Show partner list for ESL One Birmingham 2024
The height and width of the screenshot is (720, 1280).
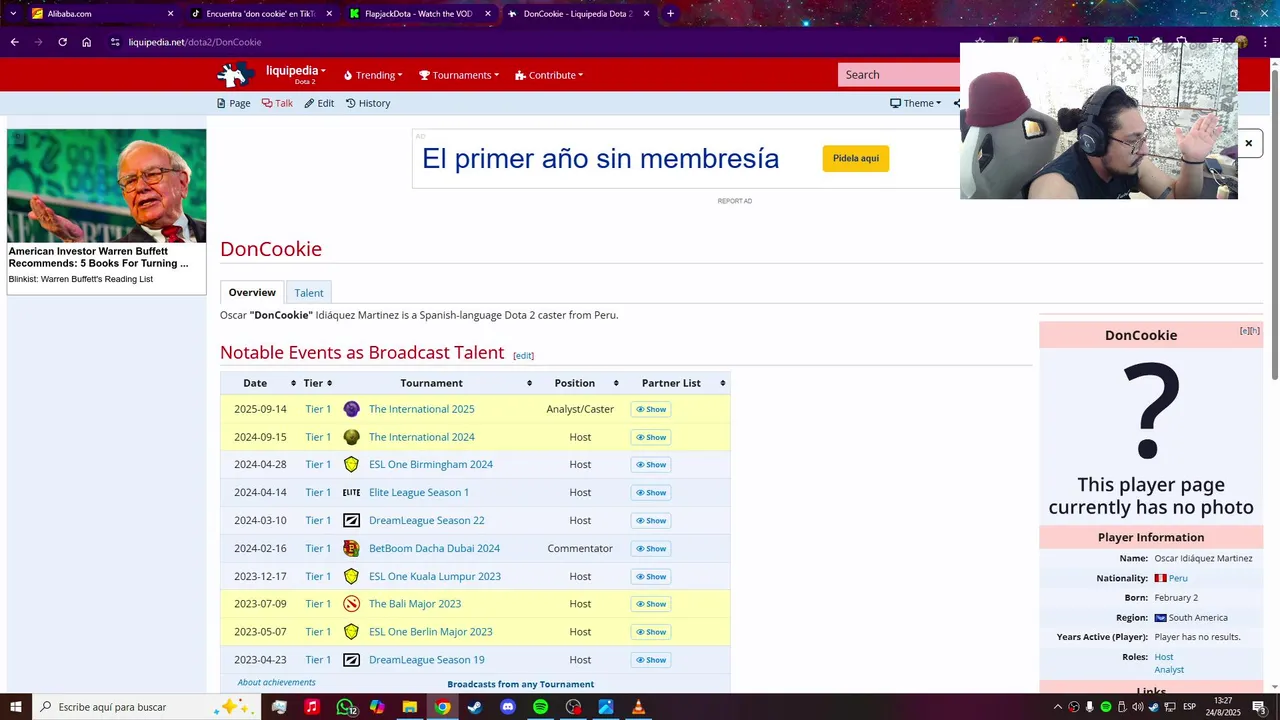point(651,465)
